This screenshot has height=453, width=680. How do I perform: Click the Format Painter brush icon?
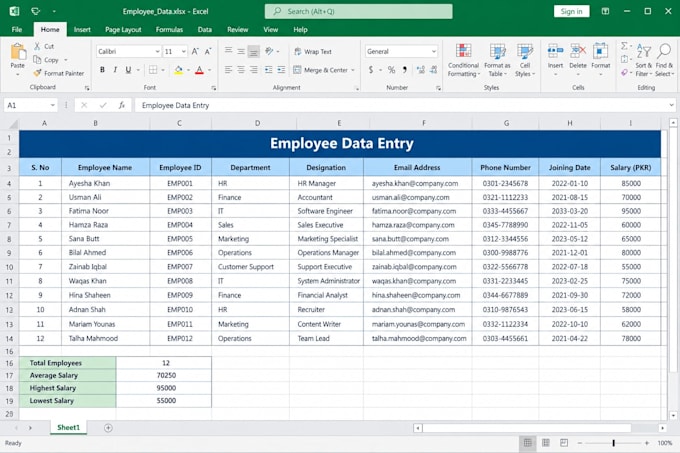coord(38,73)
